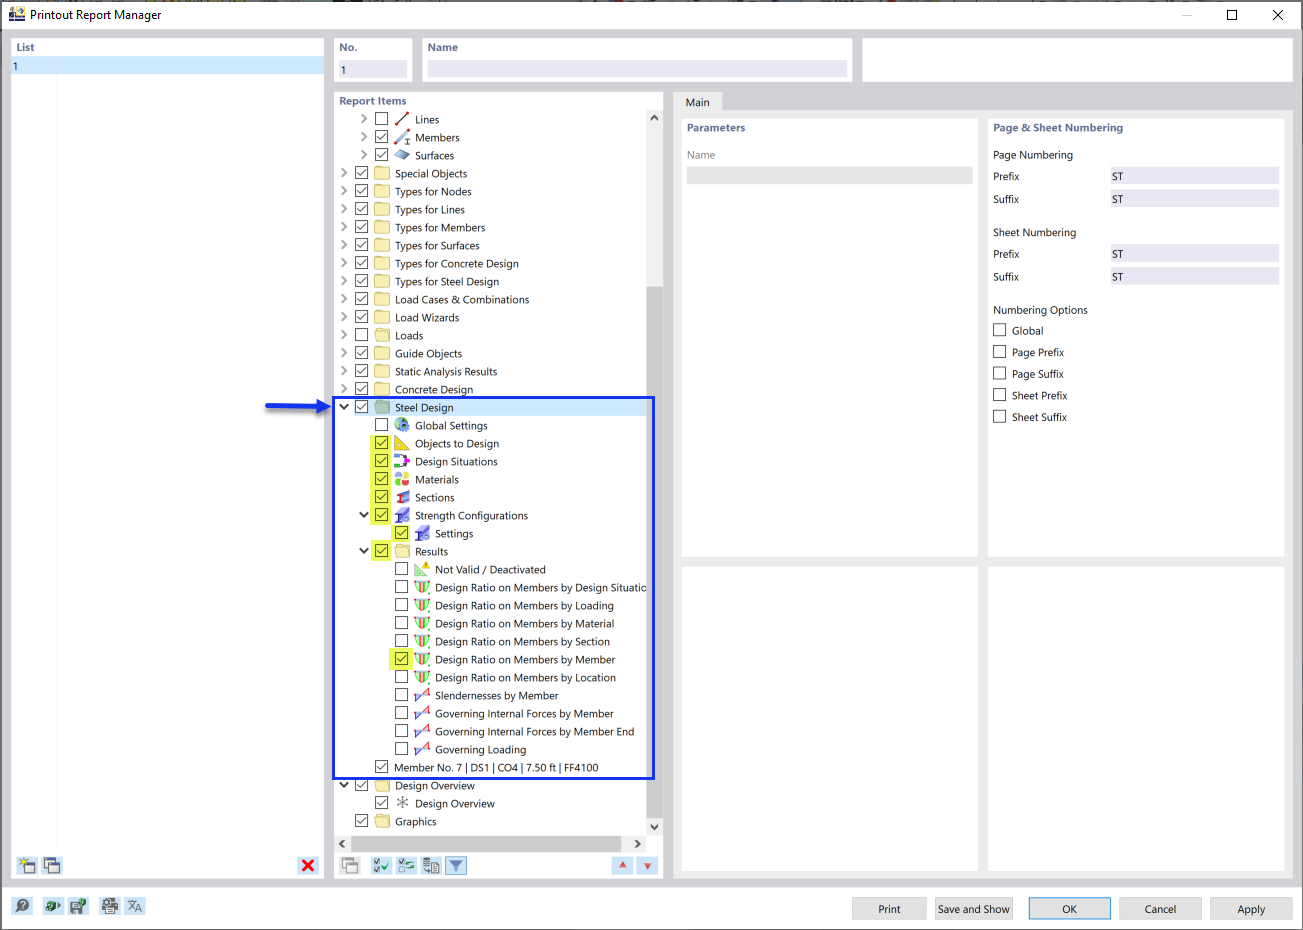Disable Design Ratio on Members by Member
The width and height of the screenshot is (1303, 930).
[x=401, y=659]
